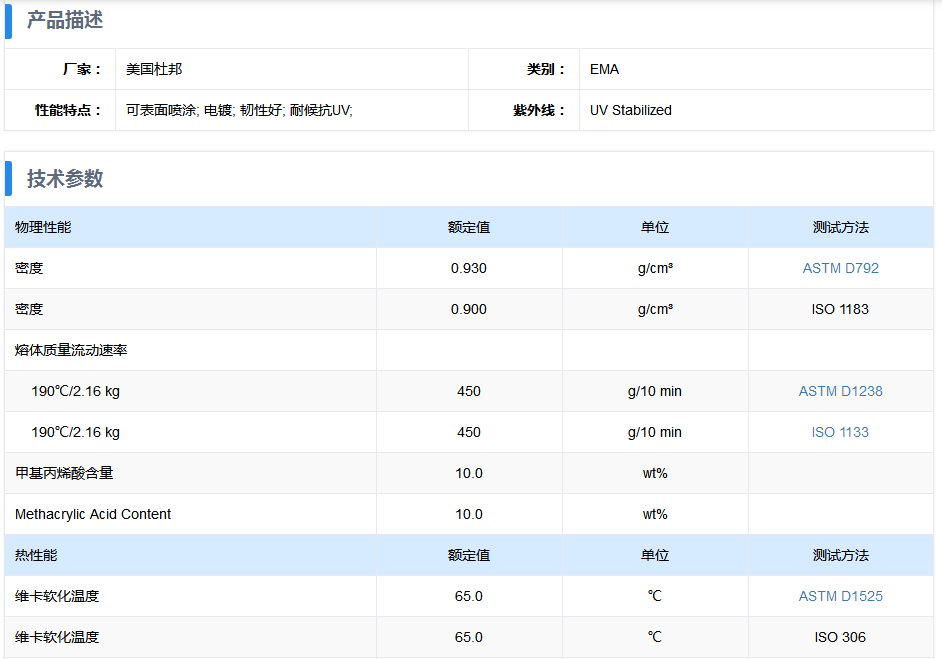Image resolution: width=942 pixels, height=659 pixels.
Task: Click the 紫外线 field label
Action: 539,110
